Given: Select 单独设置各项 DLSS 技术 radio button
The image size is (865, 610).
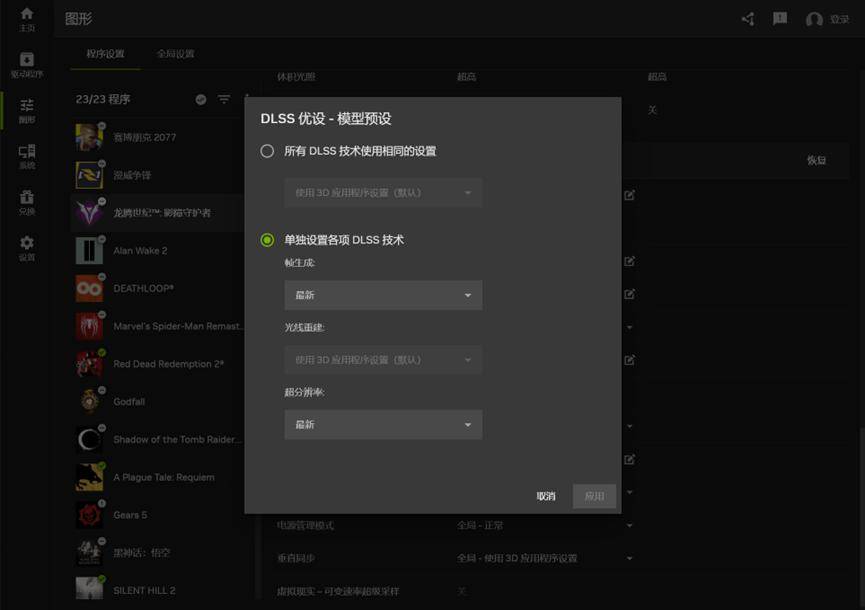Looking at the screenshot, I should pos(267,240).
